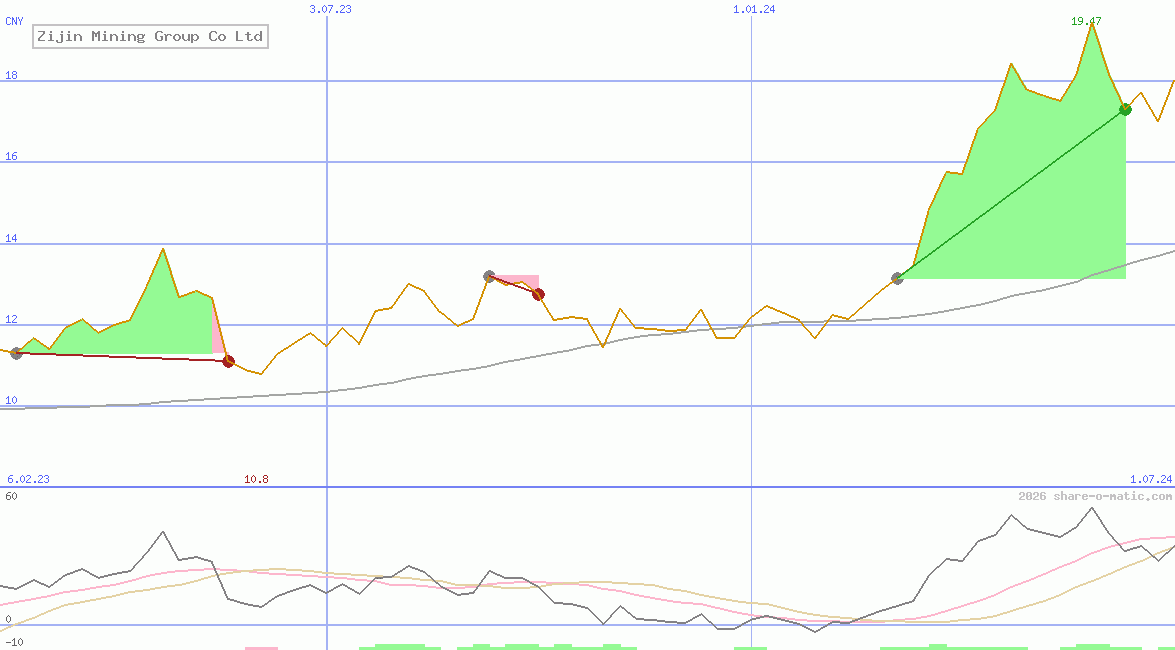Select gray entry dot at chart's left edge

pos(16,353)
